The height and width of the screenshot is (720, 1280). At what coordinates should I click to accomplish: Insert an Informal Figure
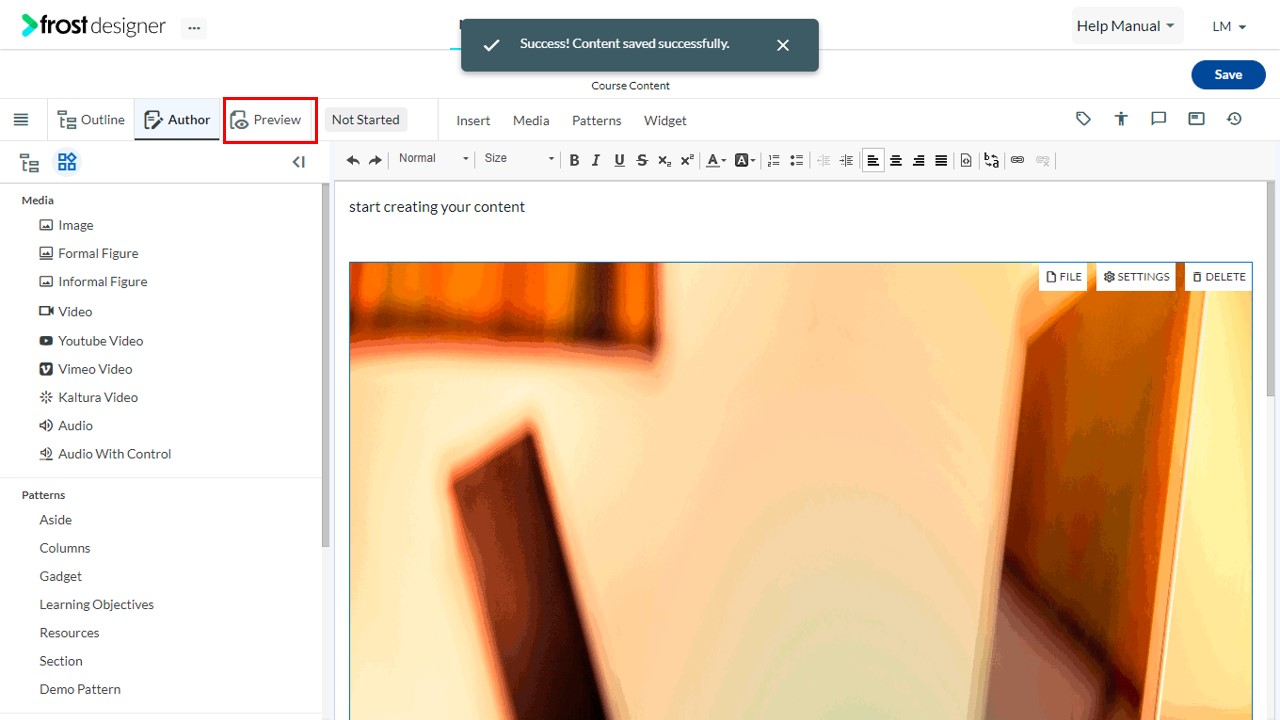pos(93,282)
